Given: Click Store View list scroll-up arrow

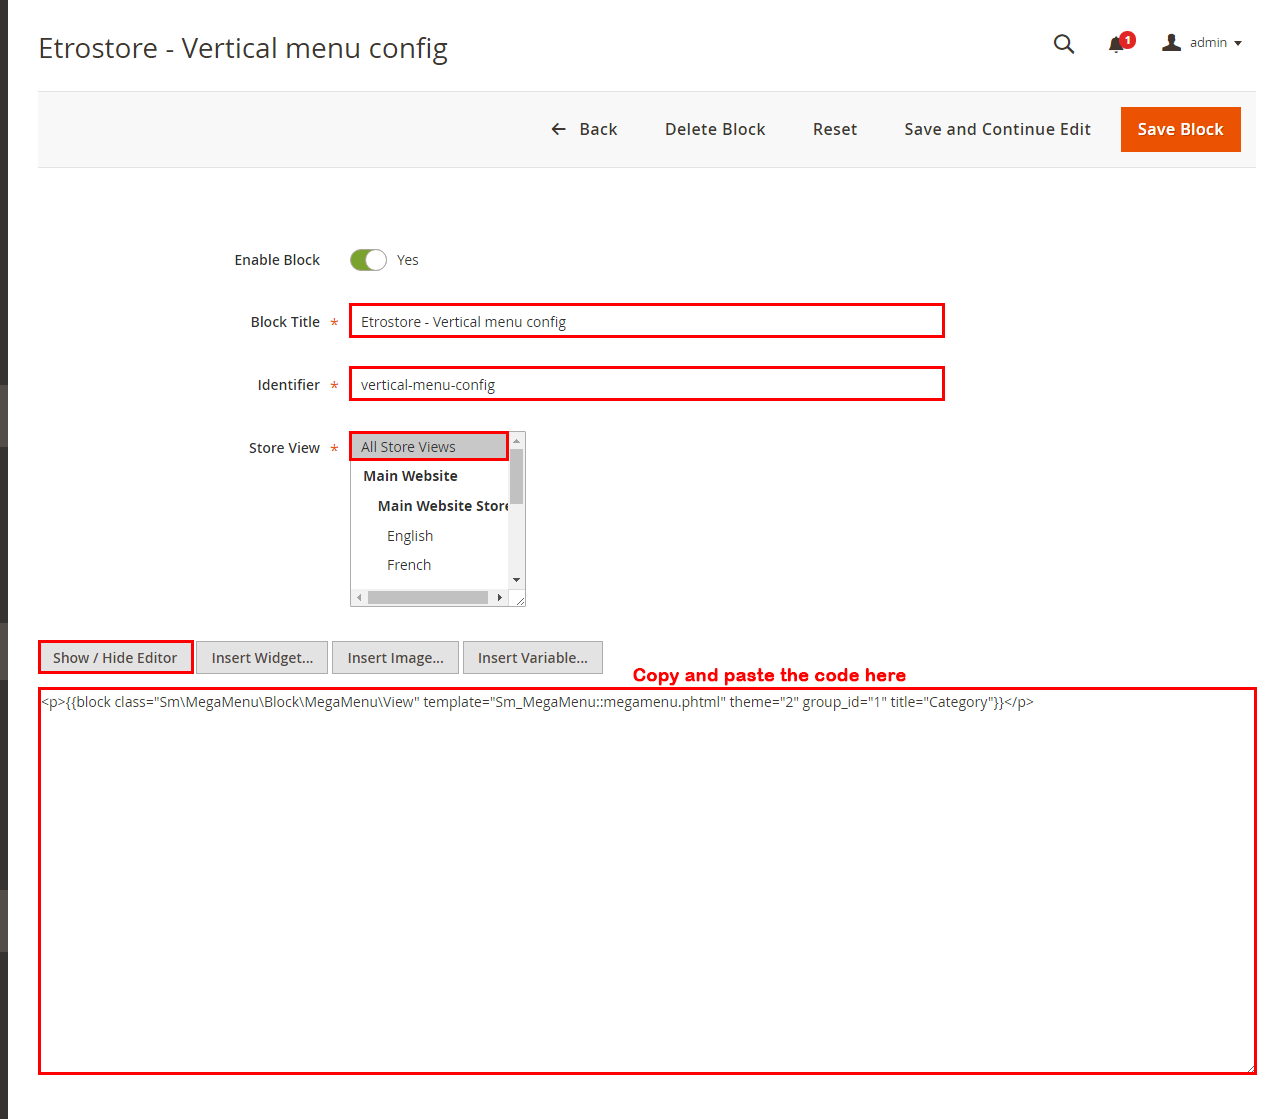Looking at the screenshot, I should 517,441.
